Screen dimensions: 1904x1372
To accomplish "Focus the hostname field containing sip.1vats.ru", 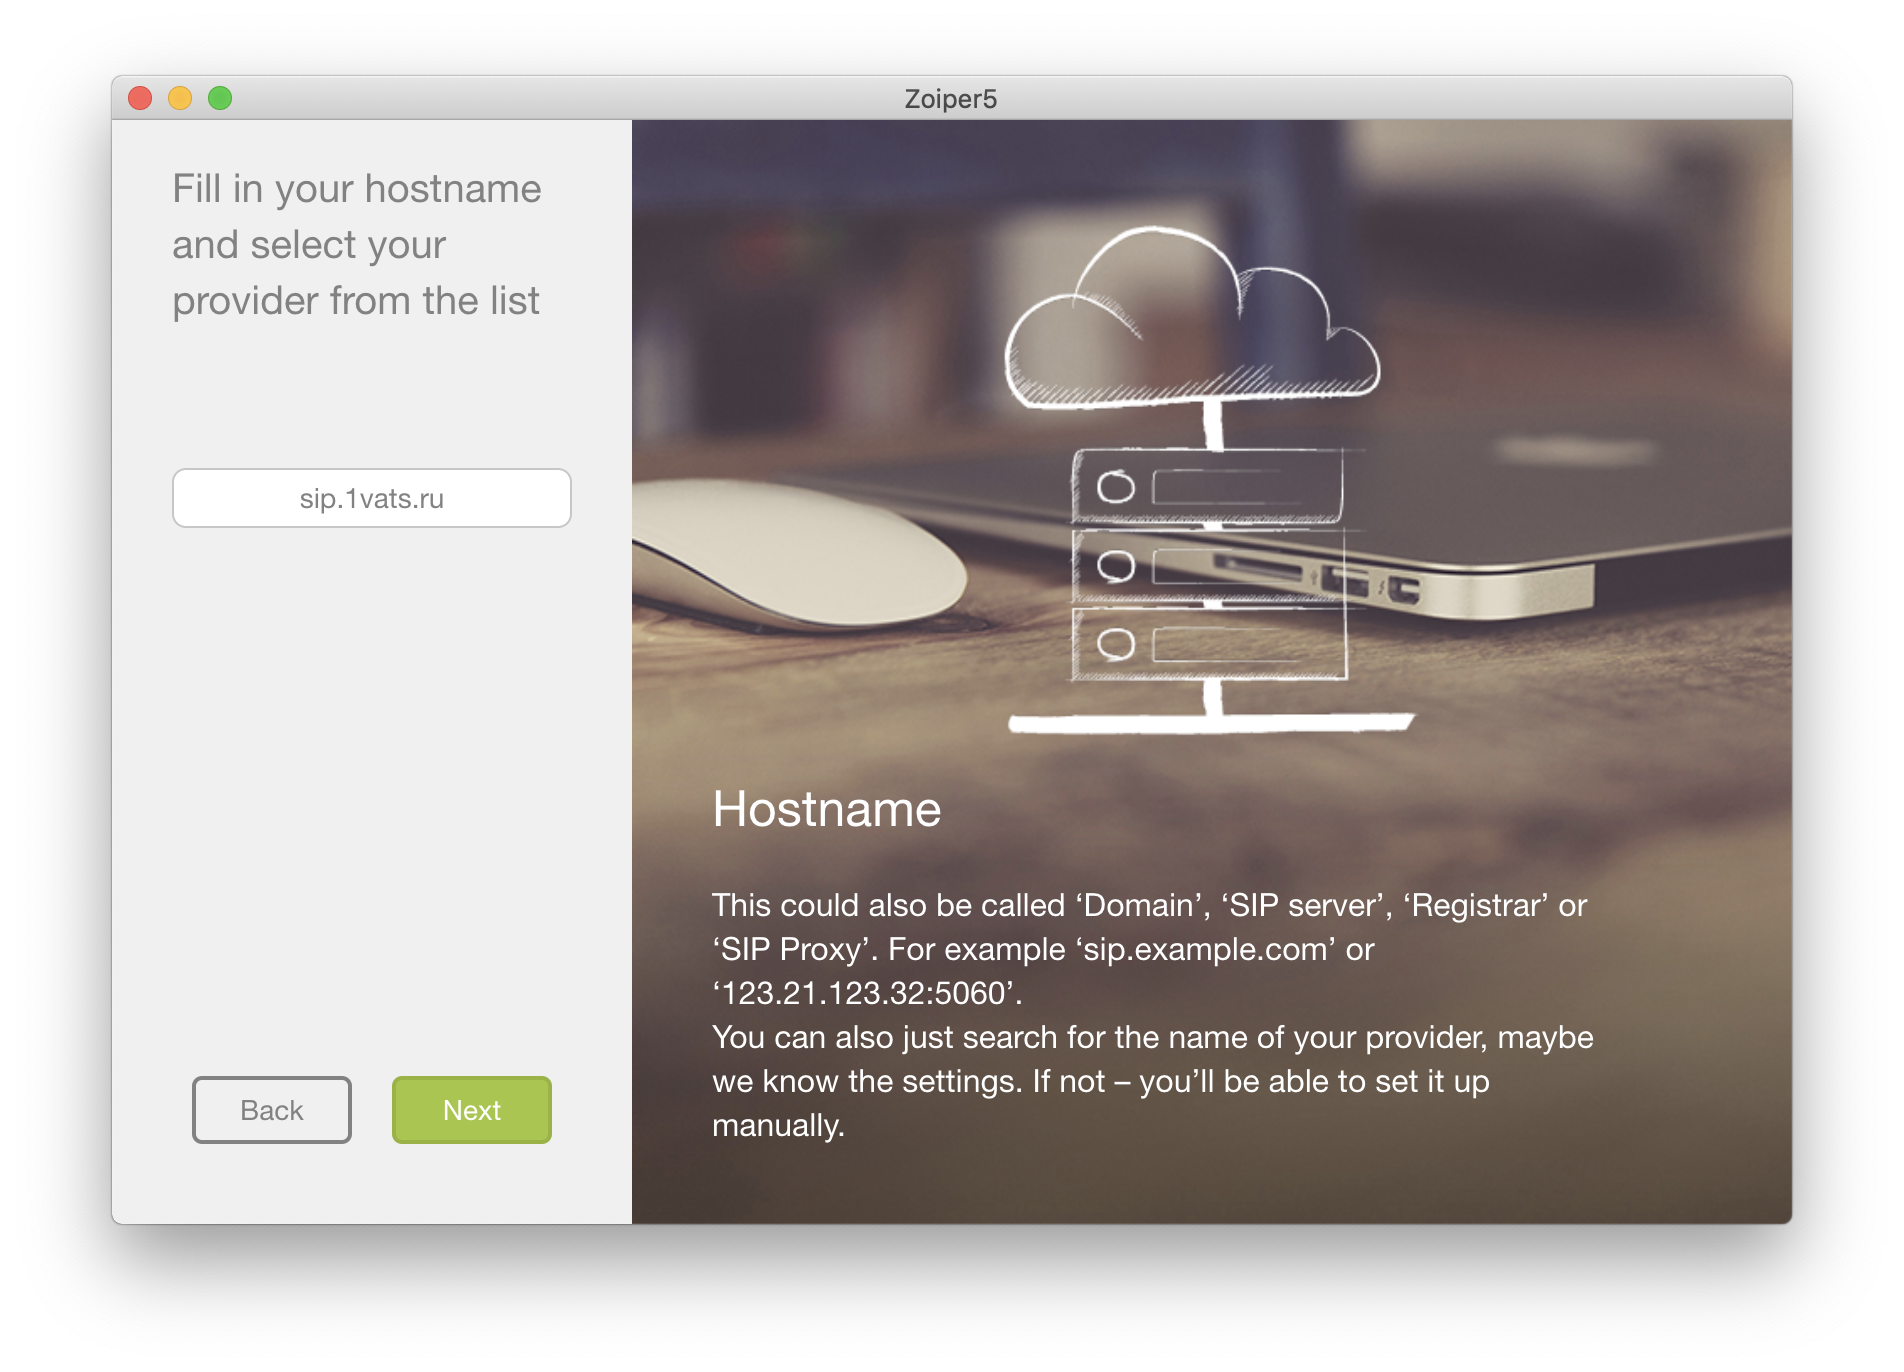I will (371, 498).
